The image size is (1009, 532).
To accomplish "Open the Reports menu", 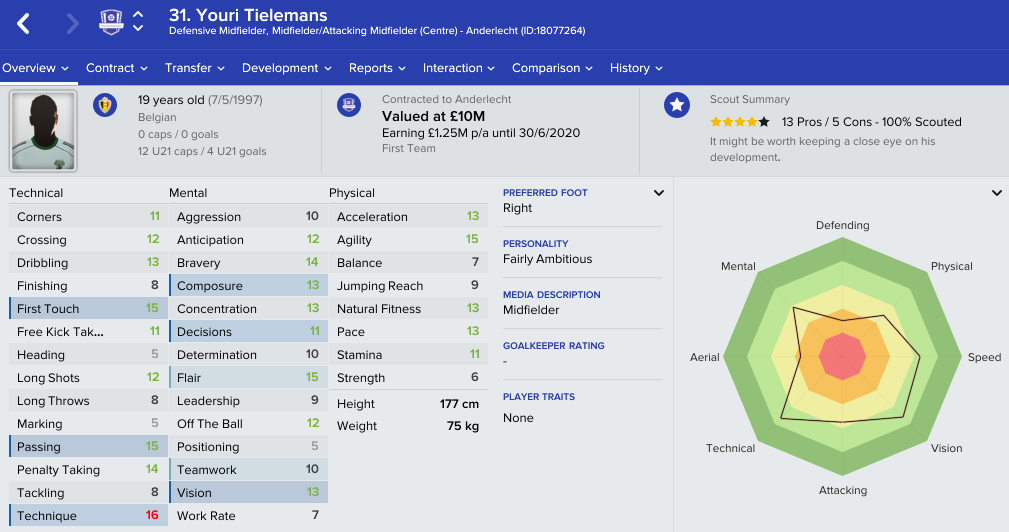I will [377, 68].
